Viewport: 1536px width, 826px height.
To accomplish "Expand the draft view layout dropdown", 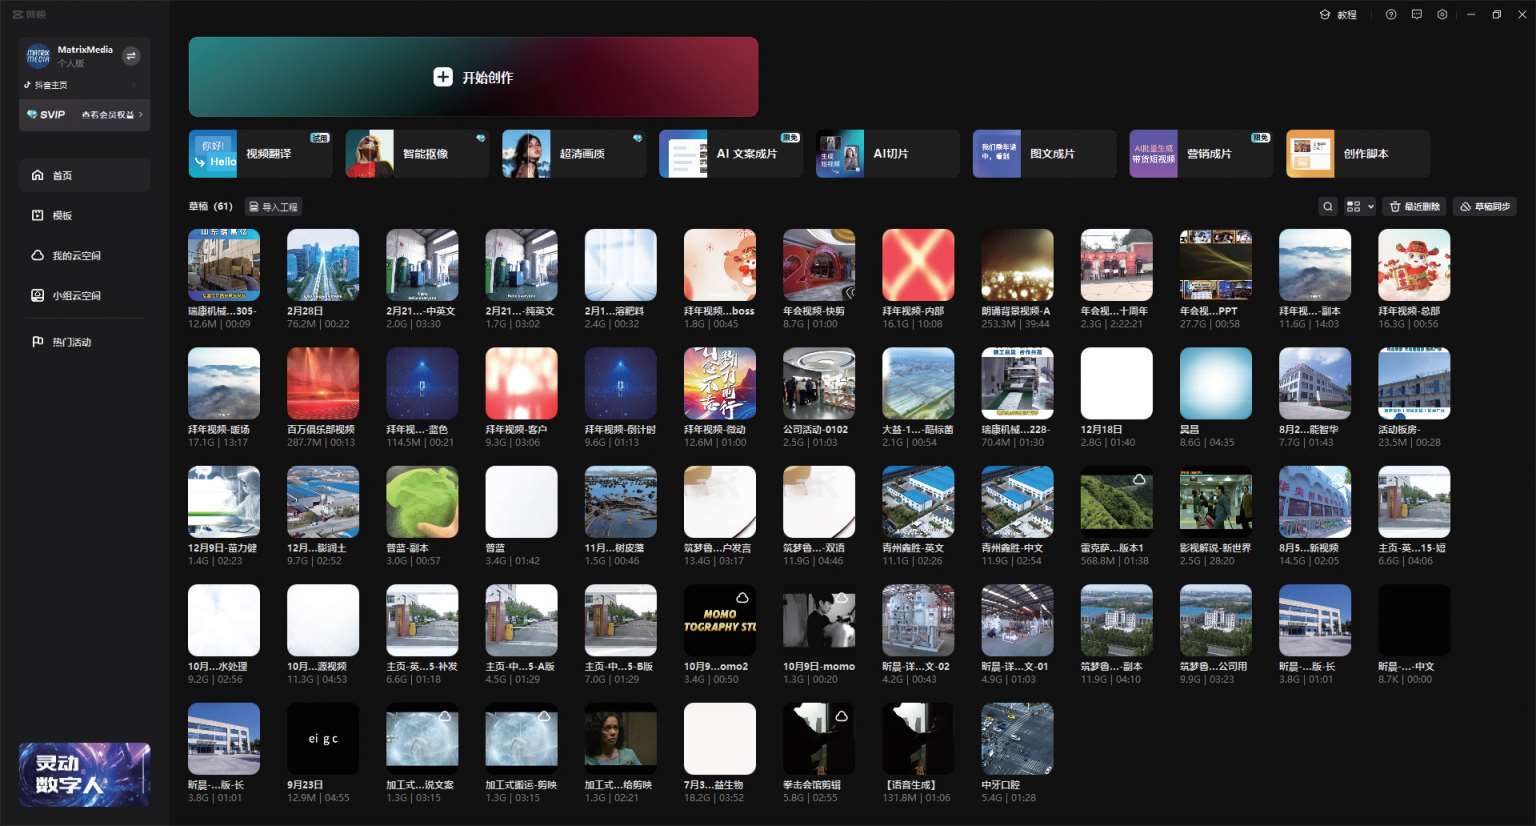I will pyautogui.click(x=1359, y=207).
